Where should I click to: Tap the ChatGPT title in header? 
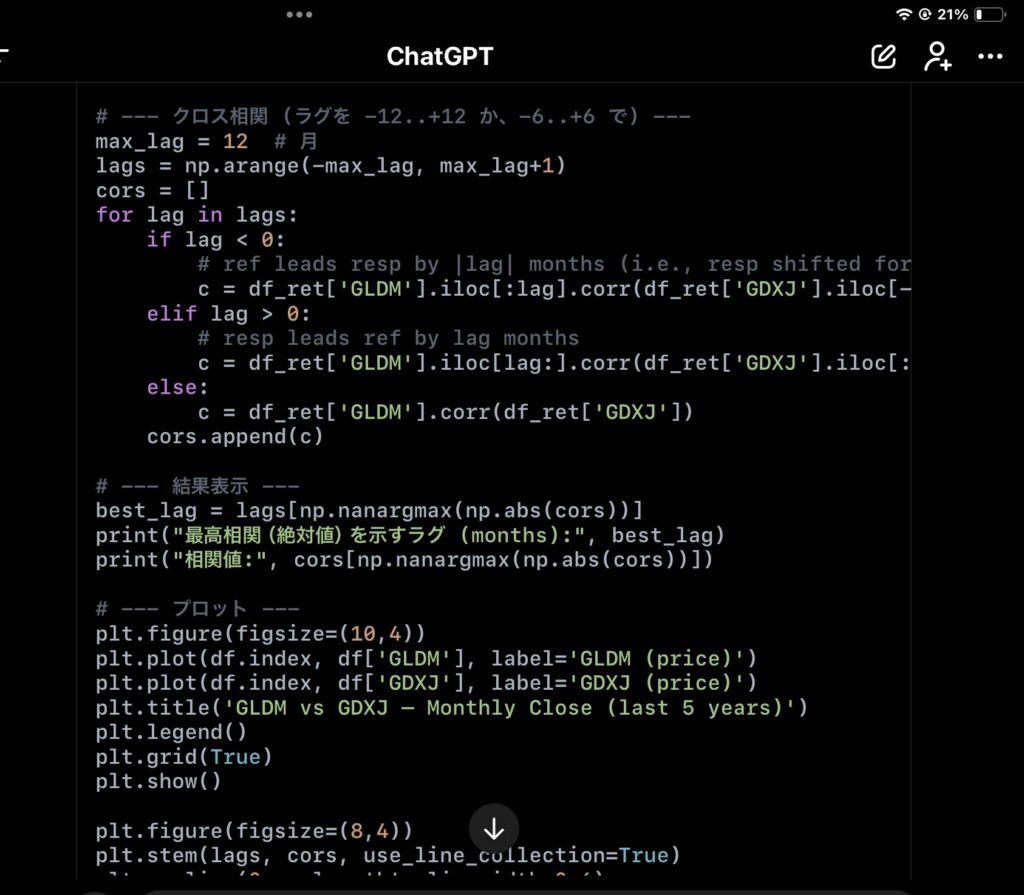pyautogui.click(x=440, y=56)
